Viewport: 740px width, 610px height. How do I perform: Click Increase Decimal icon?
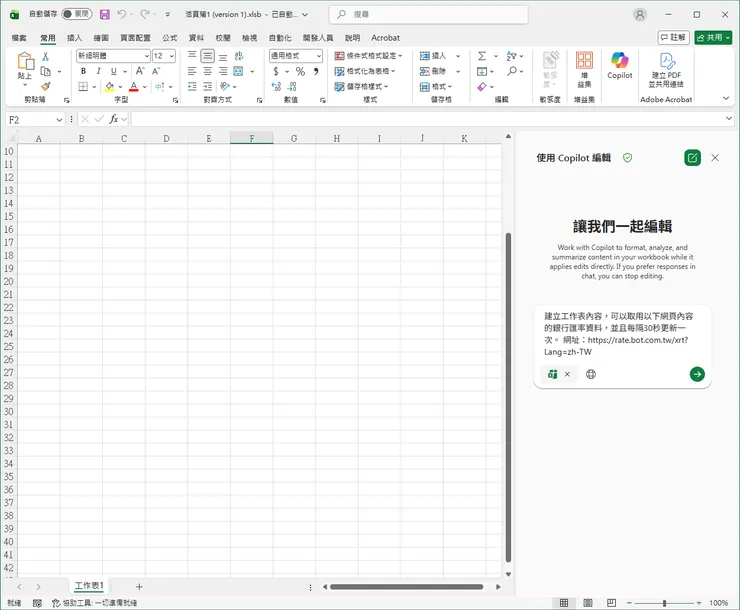click(276, 86)
